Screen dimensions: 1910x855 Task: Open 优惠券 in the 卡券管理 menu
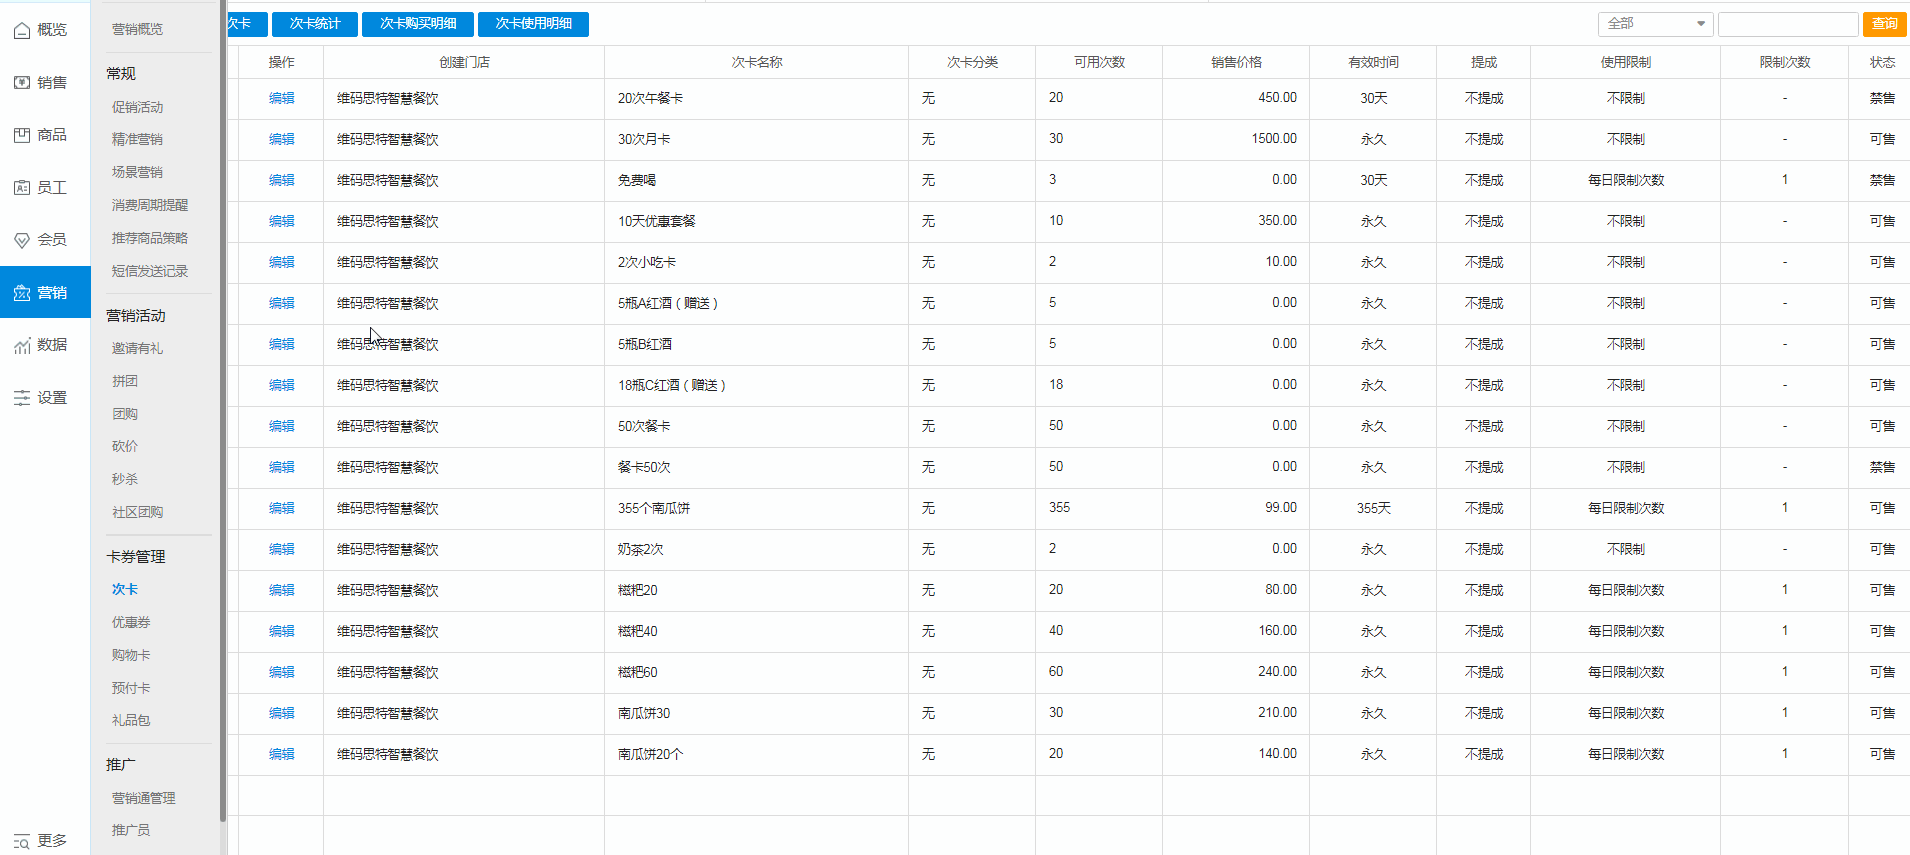(x=131, y=623)
